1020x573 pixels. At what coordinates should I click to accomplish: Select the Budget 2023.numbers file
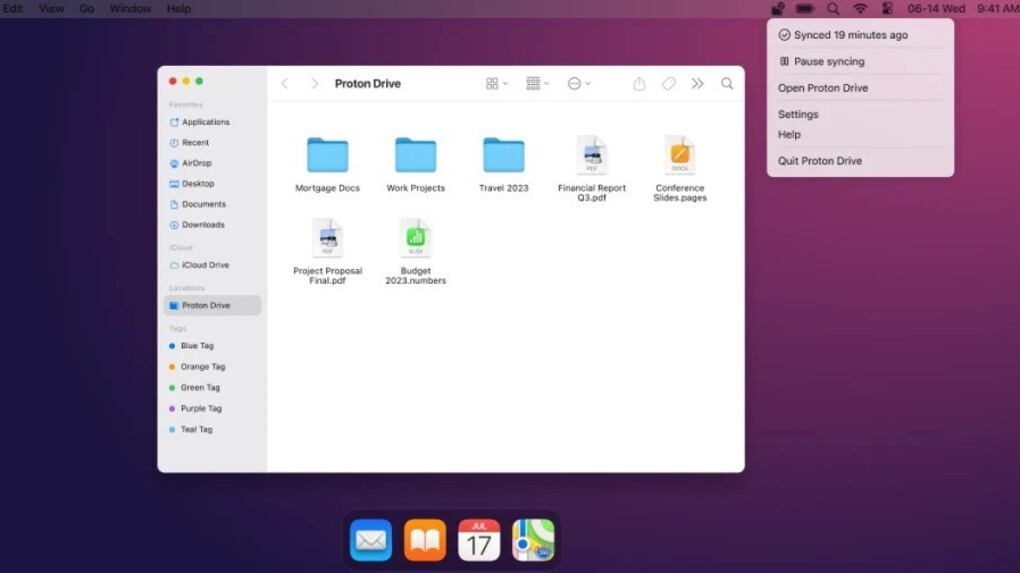tap(415, 238)
